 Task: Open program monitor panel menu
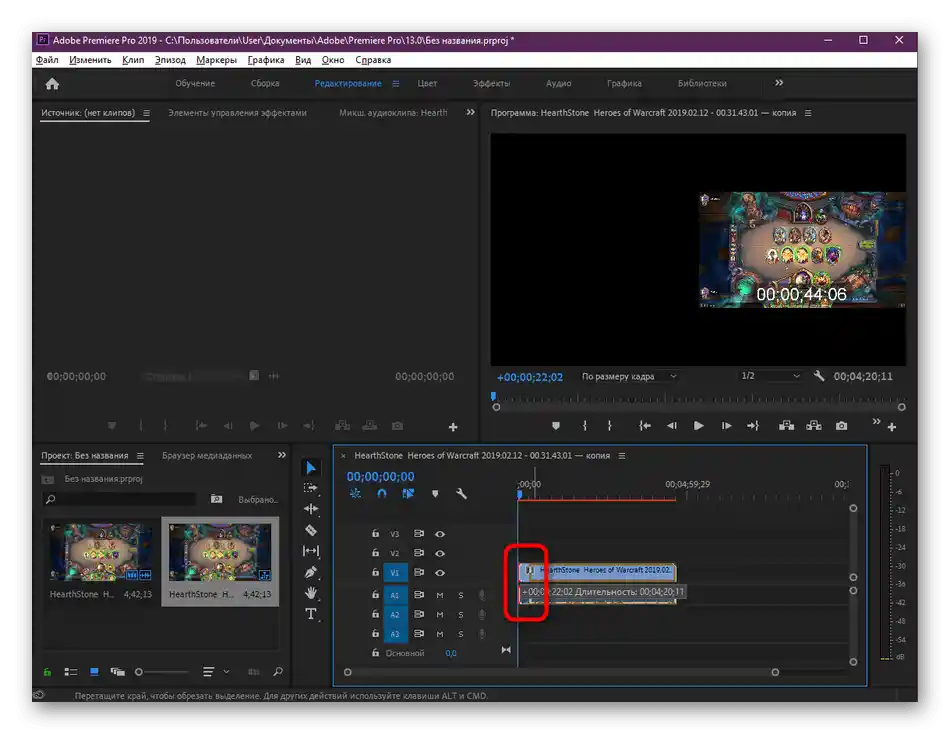point(808,113)
